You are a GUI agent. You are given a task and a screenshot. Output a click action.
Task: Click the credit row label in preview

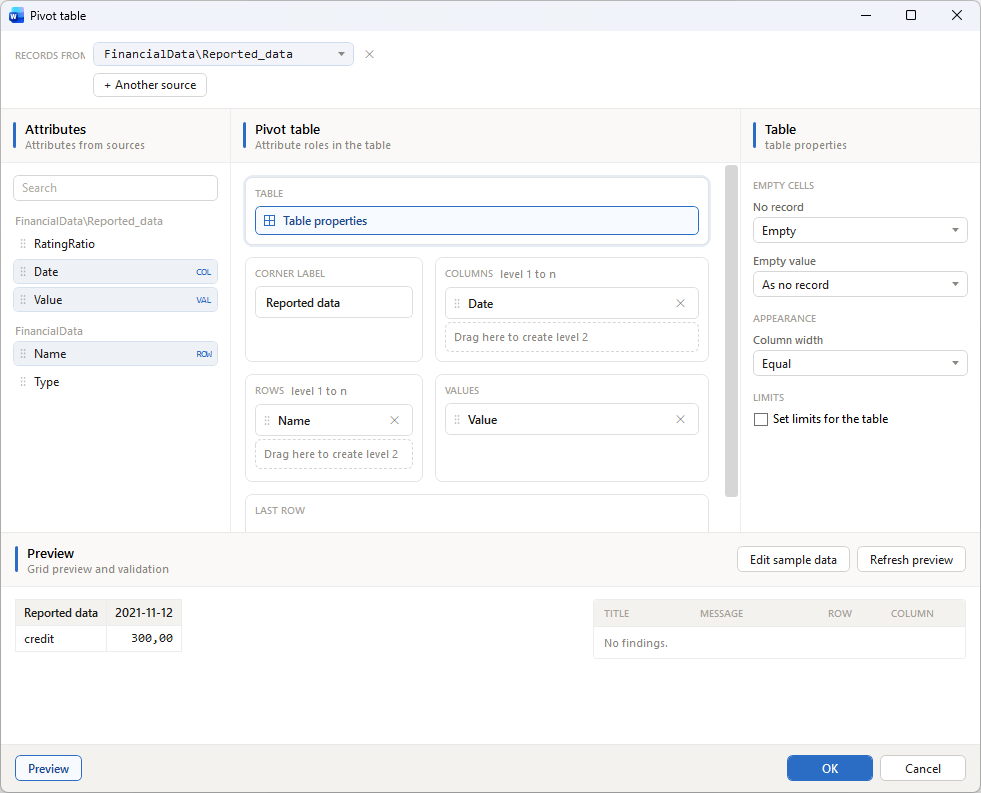coord(61,639)
